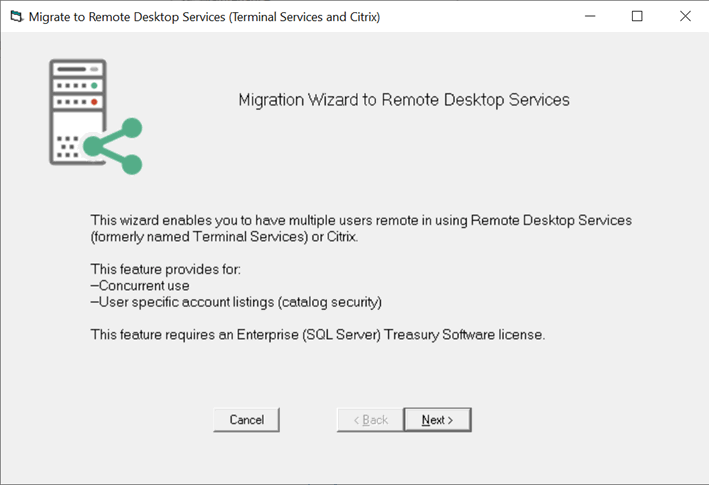Viewport: 709px width, 485px height.
Task: Click the Migration Wizard heading text
Action: 404,100
